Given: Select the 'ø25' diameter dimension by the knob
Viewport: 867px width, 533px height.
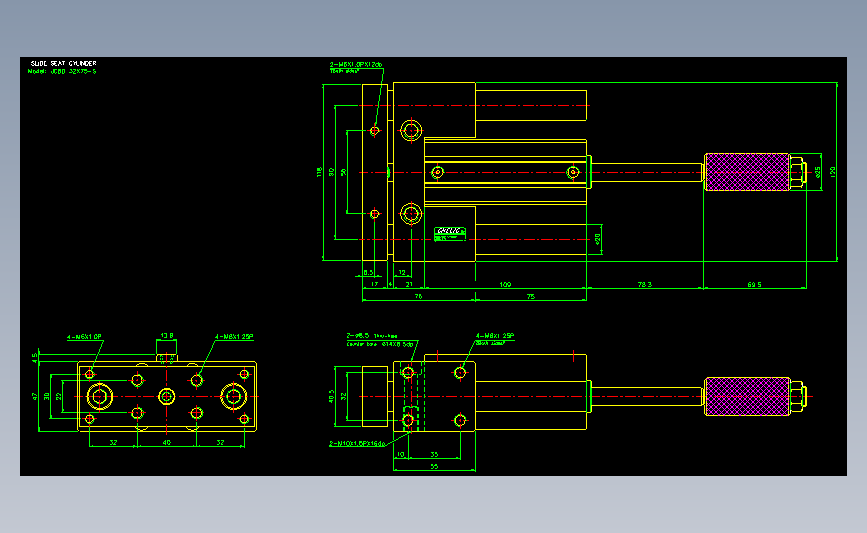Looking at the screenshot, I should [x=818, y=172].
